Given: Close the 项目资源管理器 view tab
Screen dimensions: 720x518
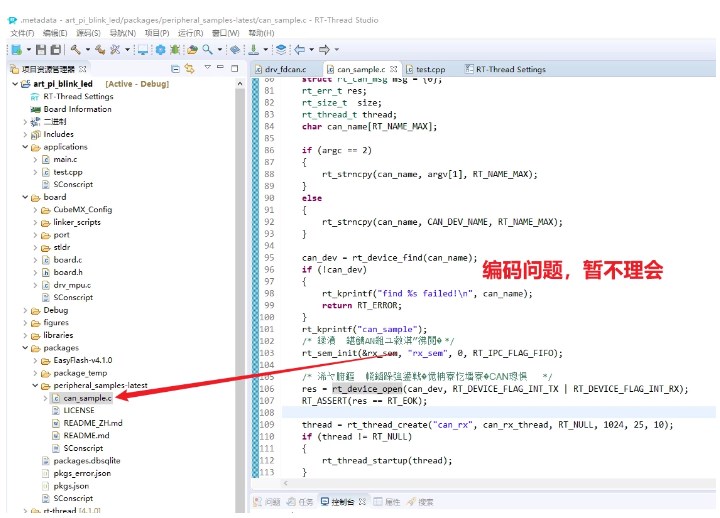Looking at the screenshot, I should click(83, 69).
